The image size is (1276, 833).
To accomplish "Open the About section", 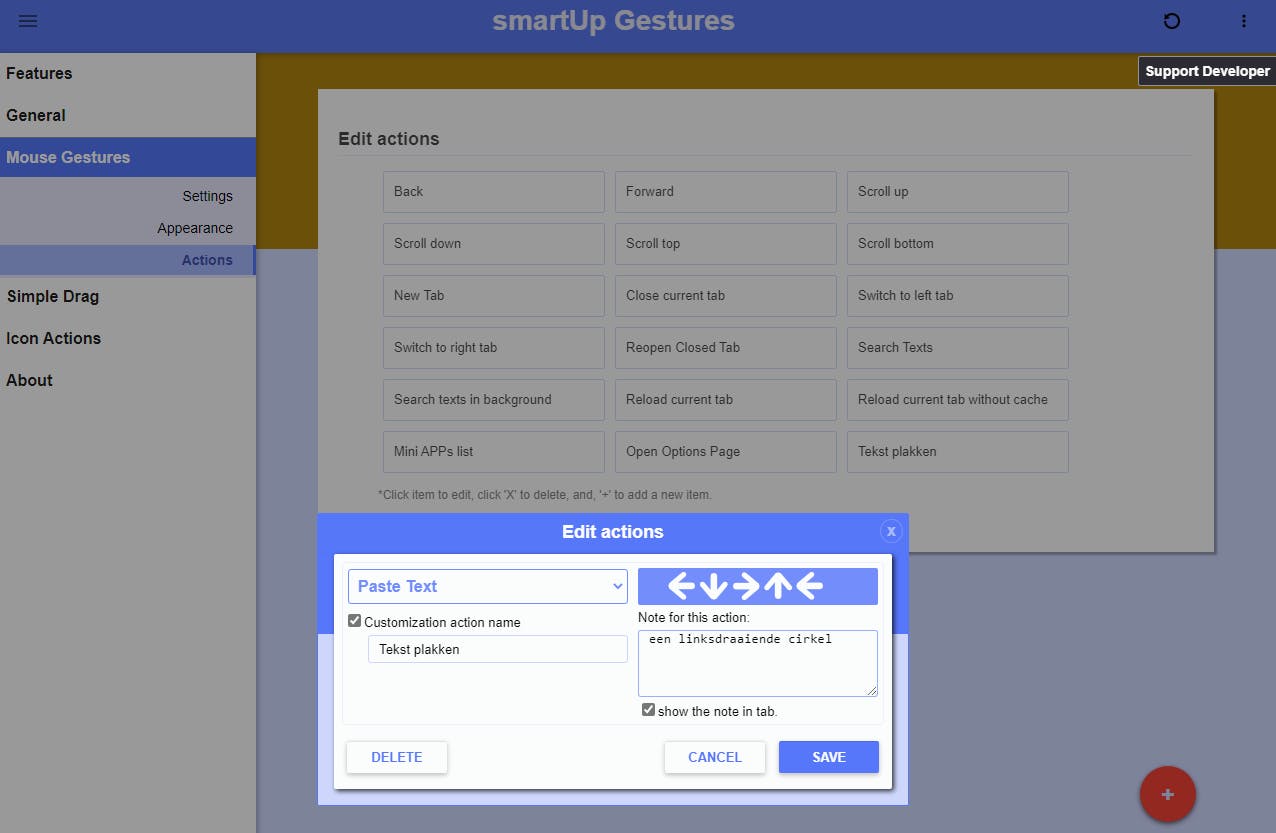I will click(128, 380).
